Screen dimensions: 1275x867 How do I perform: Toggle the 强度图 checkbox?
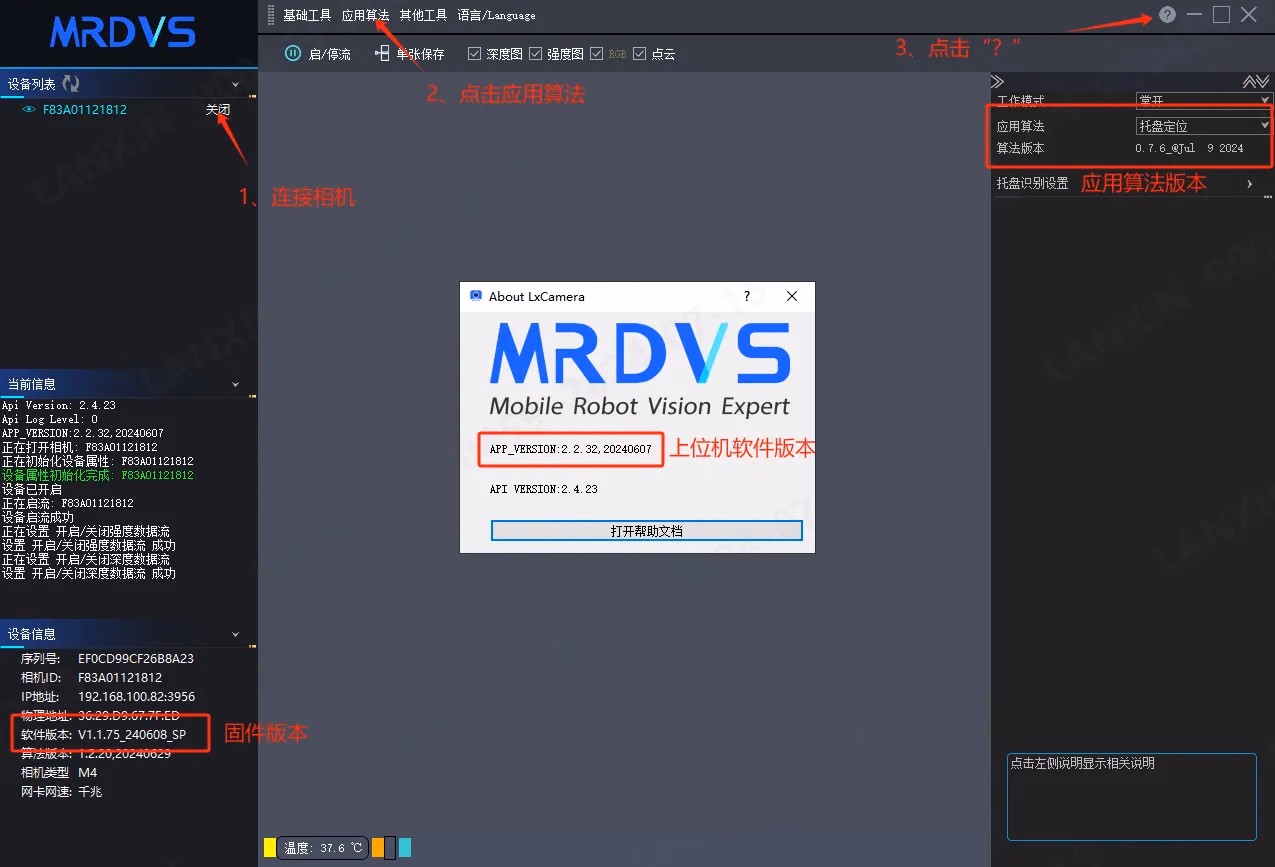[535, 54]
